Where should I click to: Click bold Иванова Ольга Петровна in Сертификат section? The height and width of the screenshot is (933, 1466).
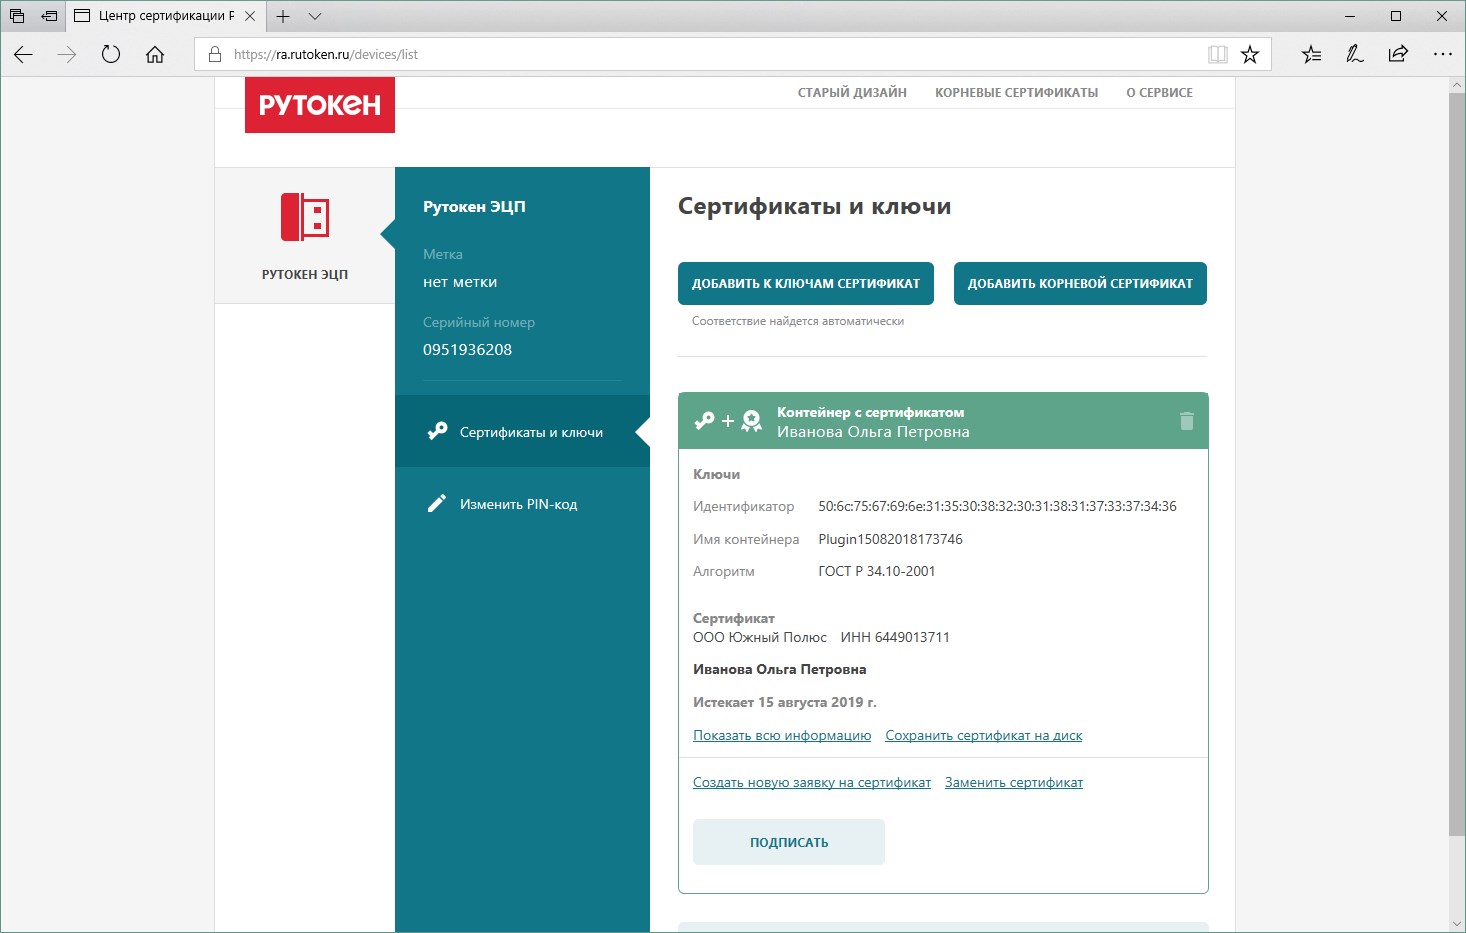coord(780,669)
